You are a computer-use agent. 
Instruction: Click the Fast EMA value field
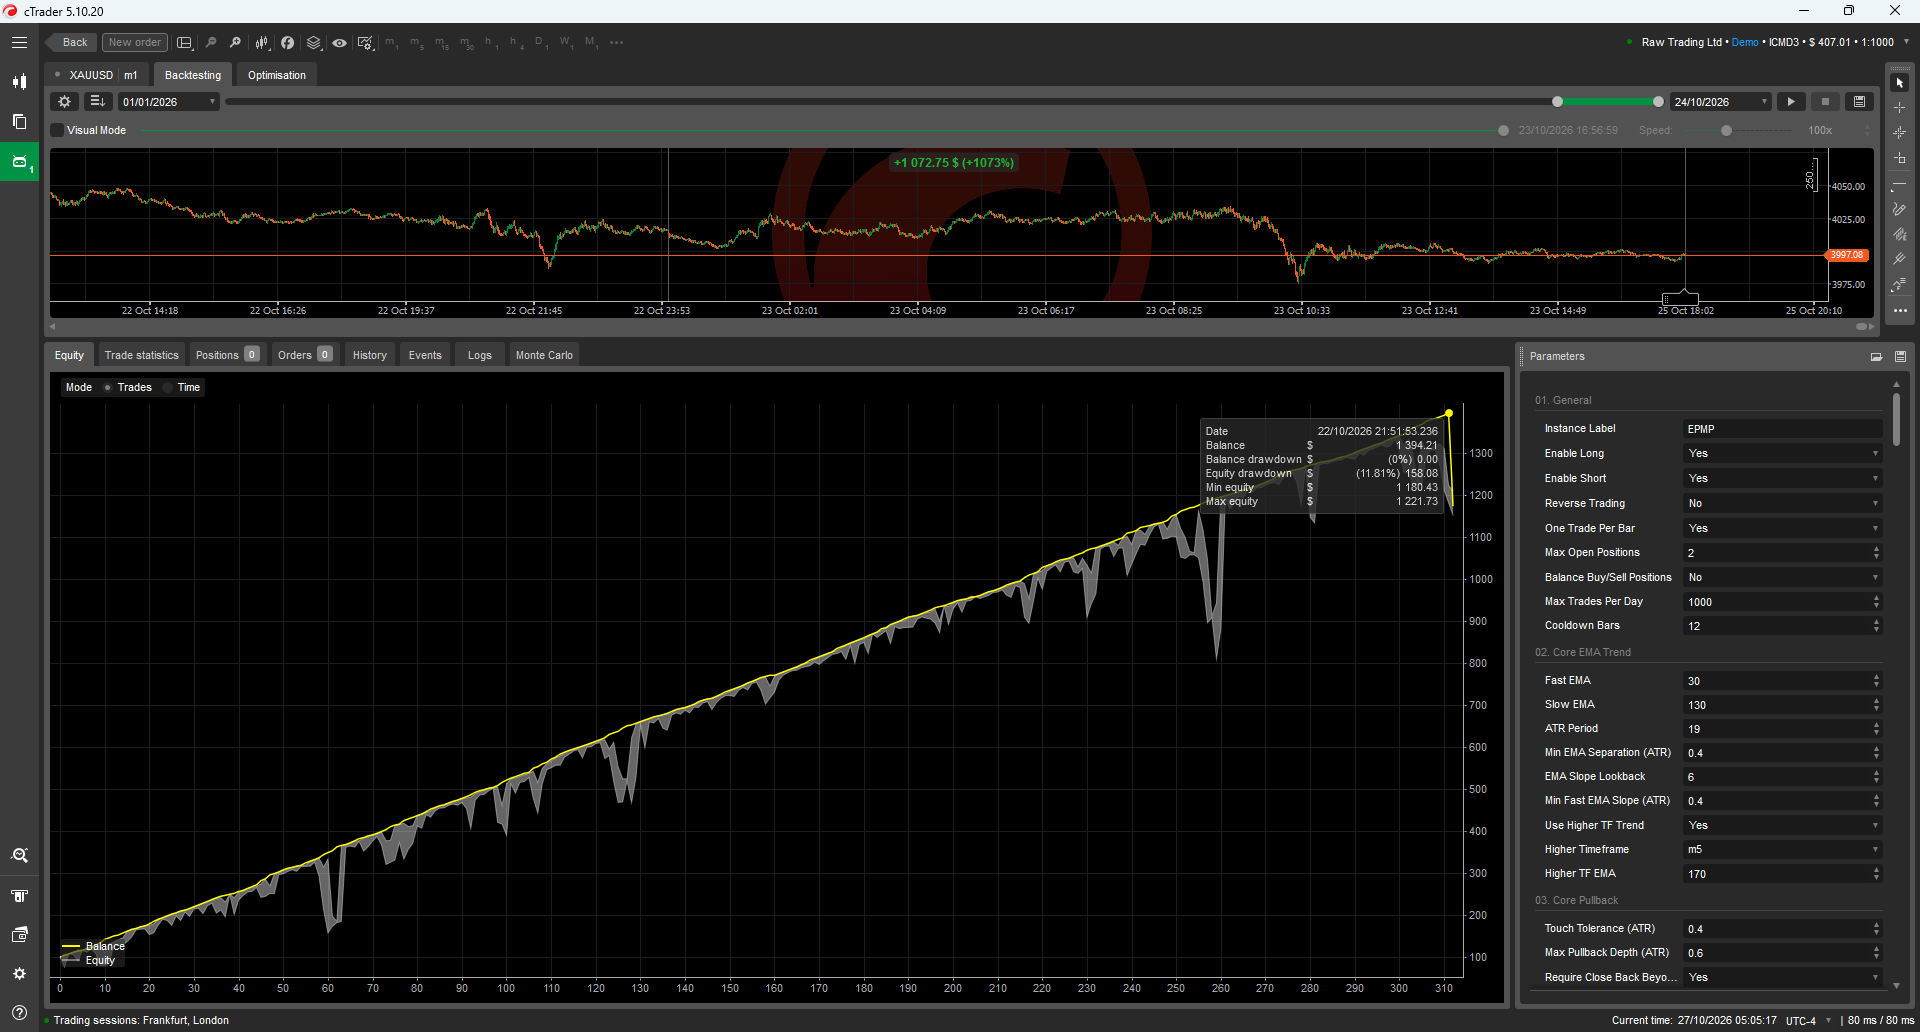(1777, 681)
